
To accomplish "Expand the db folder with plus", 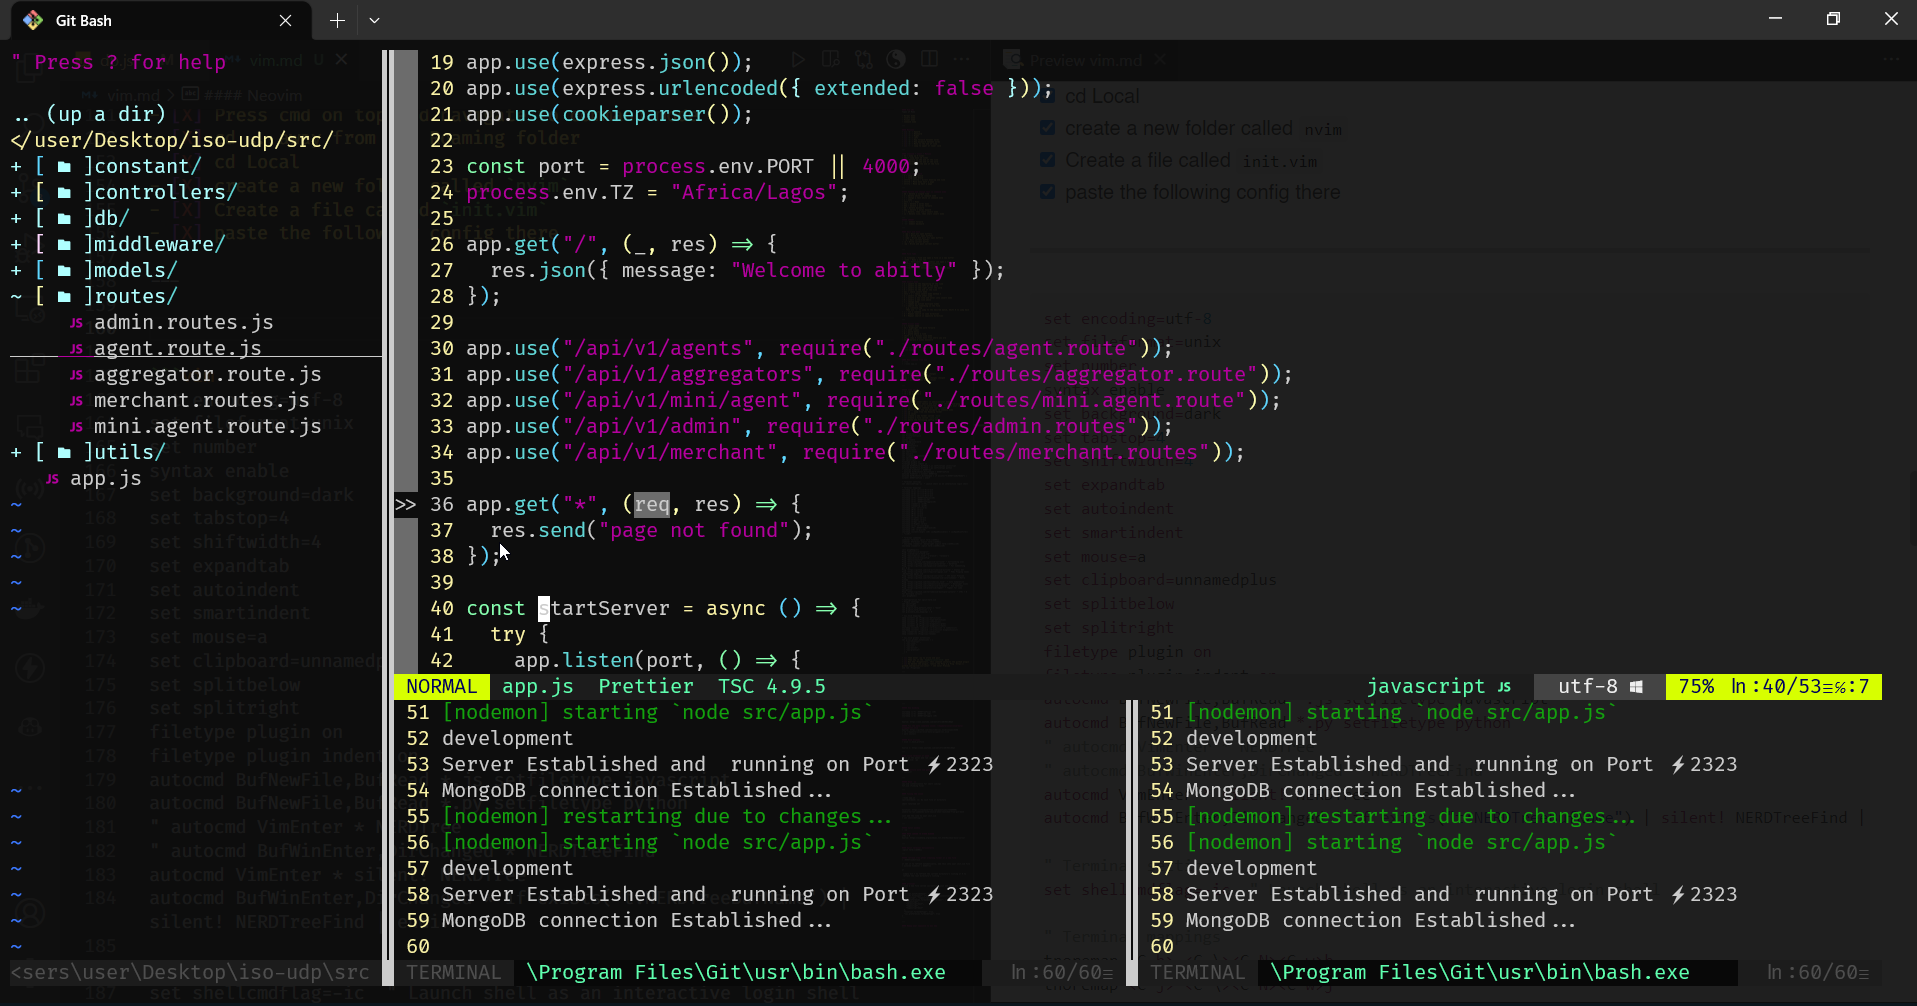I will (x=16, y=219).
